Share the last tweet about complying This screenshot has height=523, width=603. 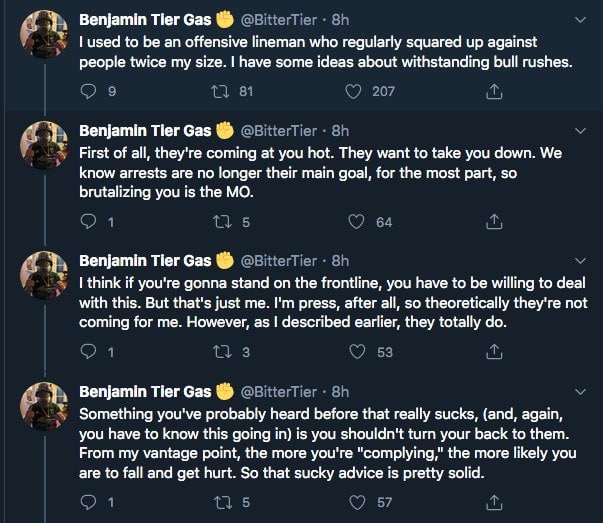(493, 503)
